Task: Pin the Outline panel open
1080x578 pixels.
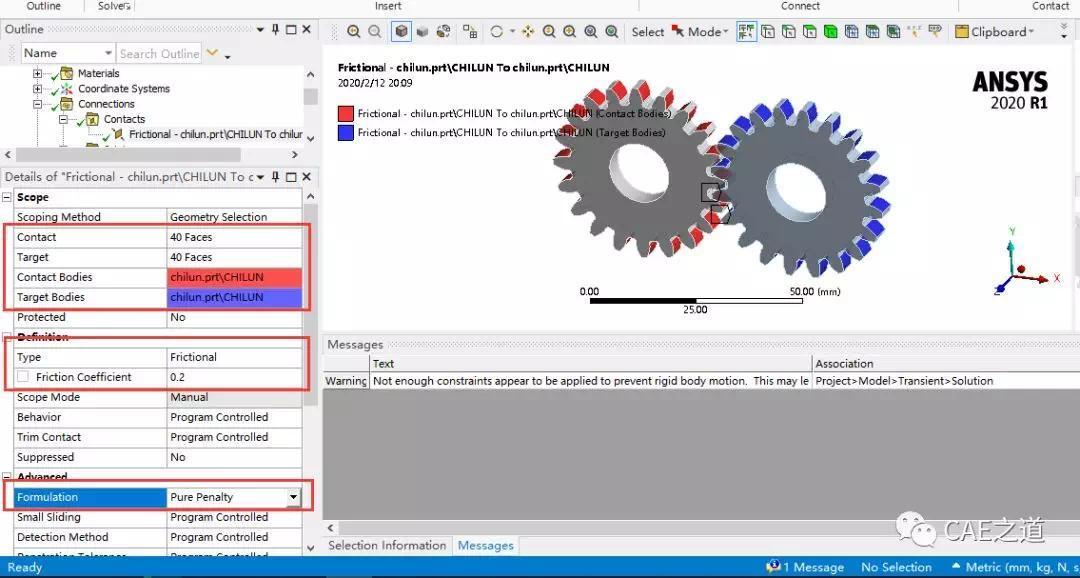Action: click(x=276, y=29)
